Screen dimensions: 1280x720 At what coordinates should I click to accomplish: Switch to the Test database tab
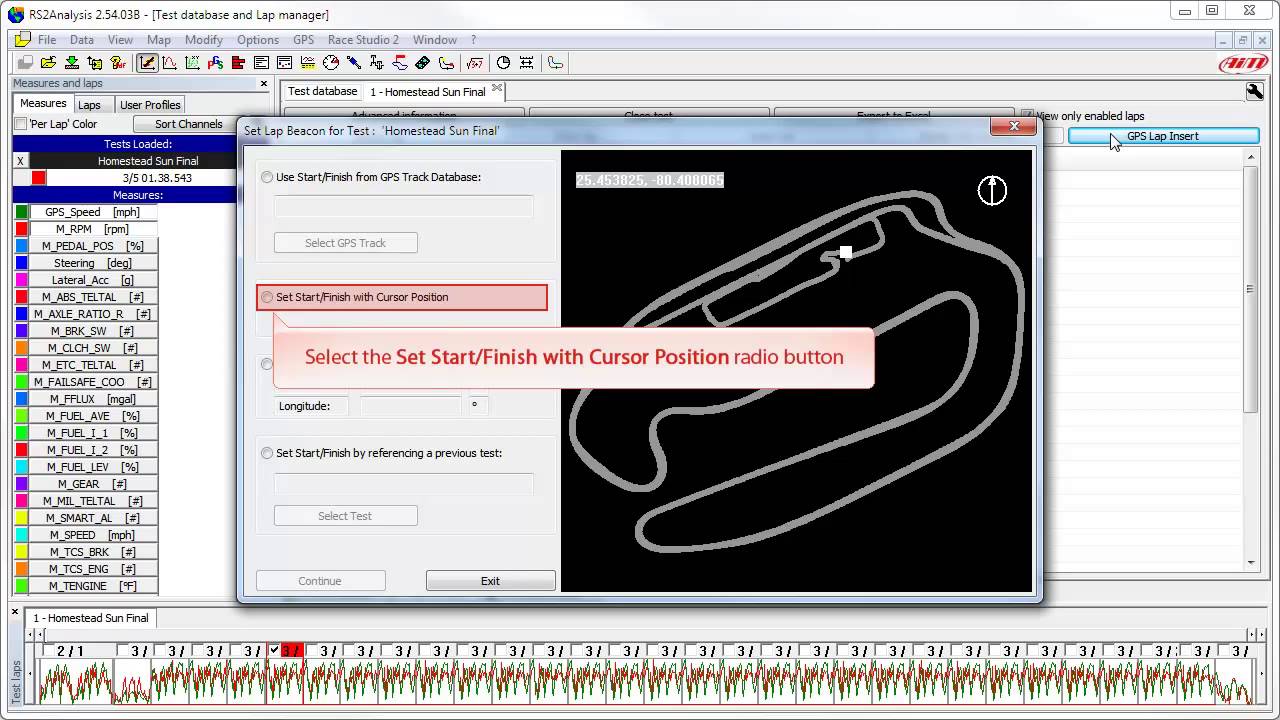322,91
